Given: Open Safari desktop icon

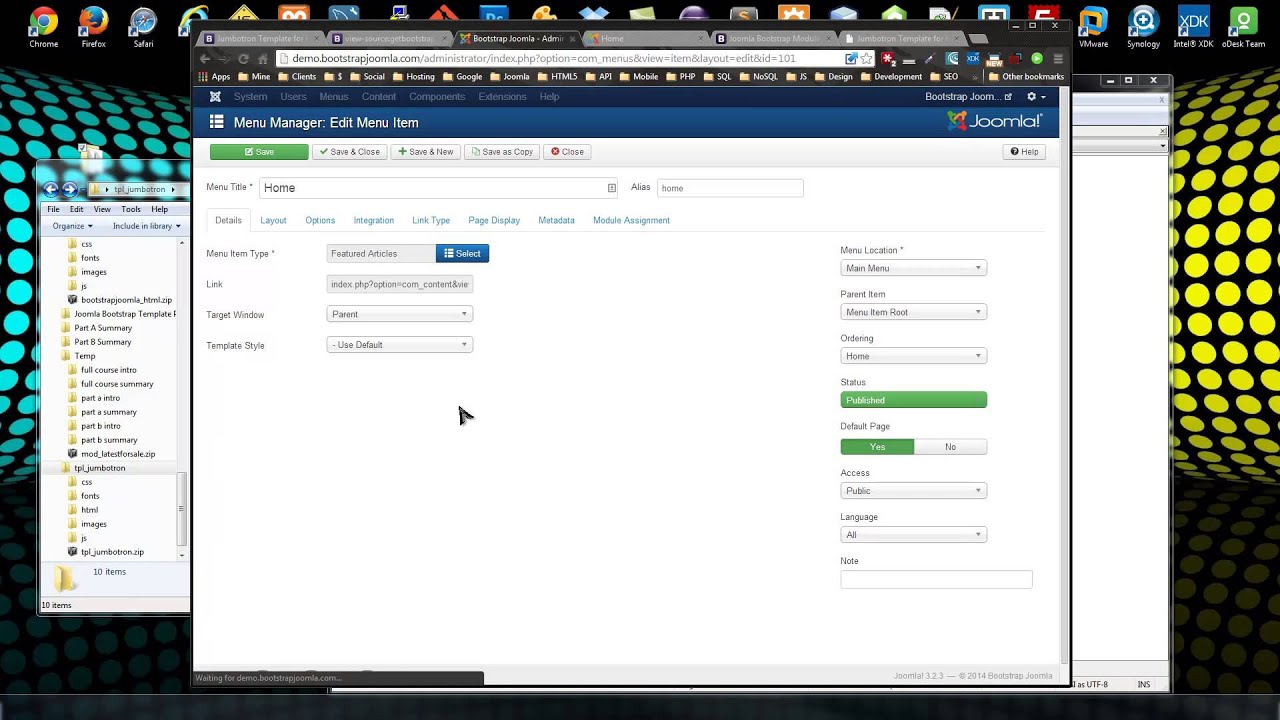Looking at the screenshot, I should coord(143,26).
